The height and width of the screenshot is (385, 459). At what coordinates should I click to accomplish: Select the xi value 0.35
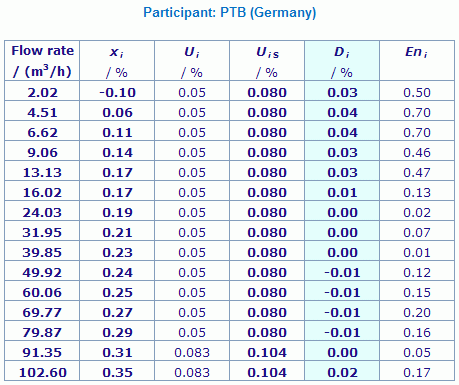(117, 371)
